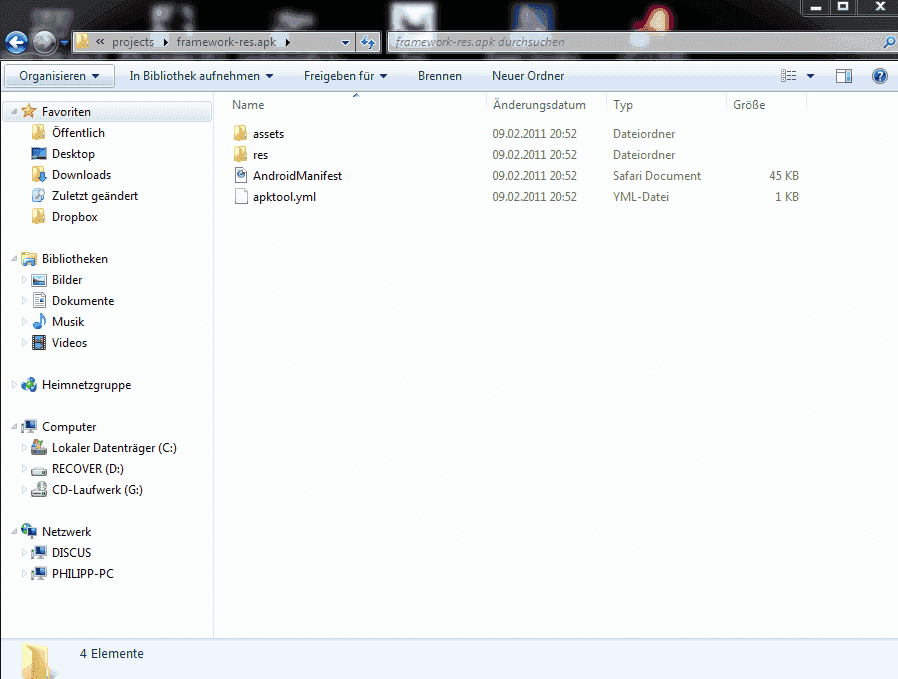Expand arrow after framework-res.apk breadcrumb
The image size is (898, 679).
[x=287, y=42]
